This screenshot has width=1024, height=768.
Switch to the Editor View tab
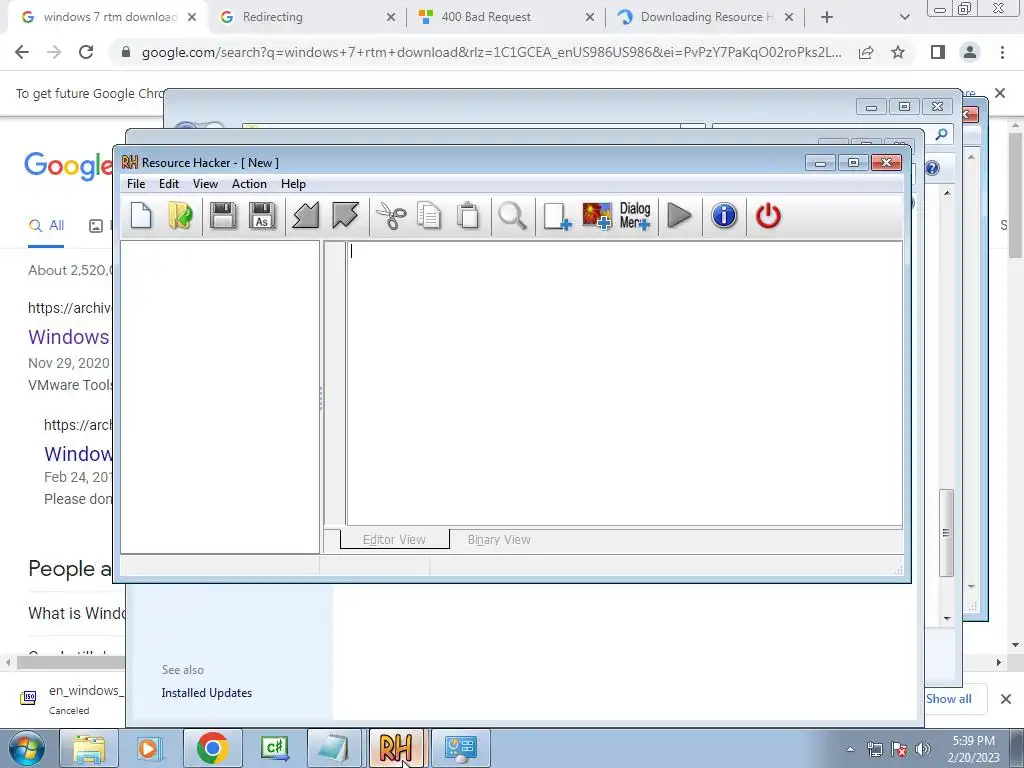(x=394, y=539)
